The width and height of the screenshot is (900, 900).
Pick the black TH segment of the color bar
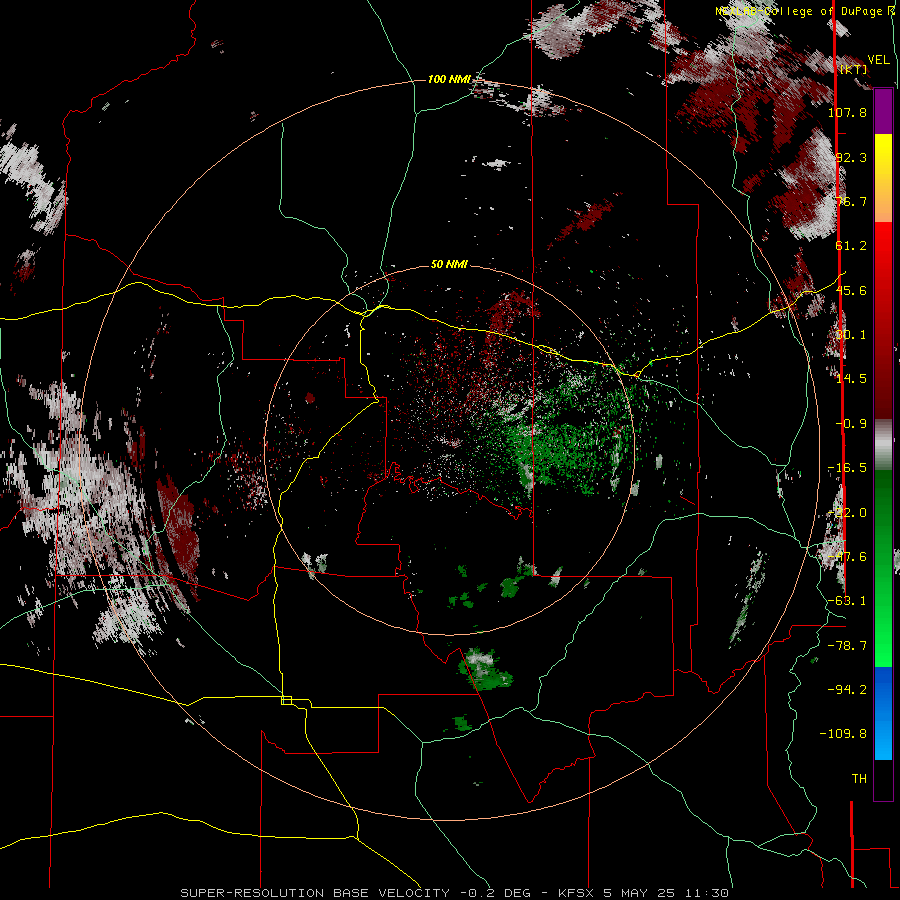coord(883,779)
